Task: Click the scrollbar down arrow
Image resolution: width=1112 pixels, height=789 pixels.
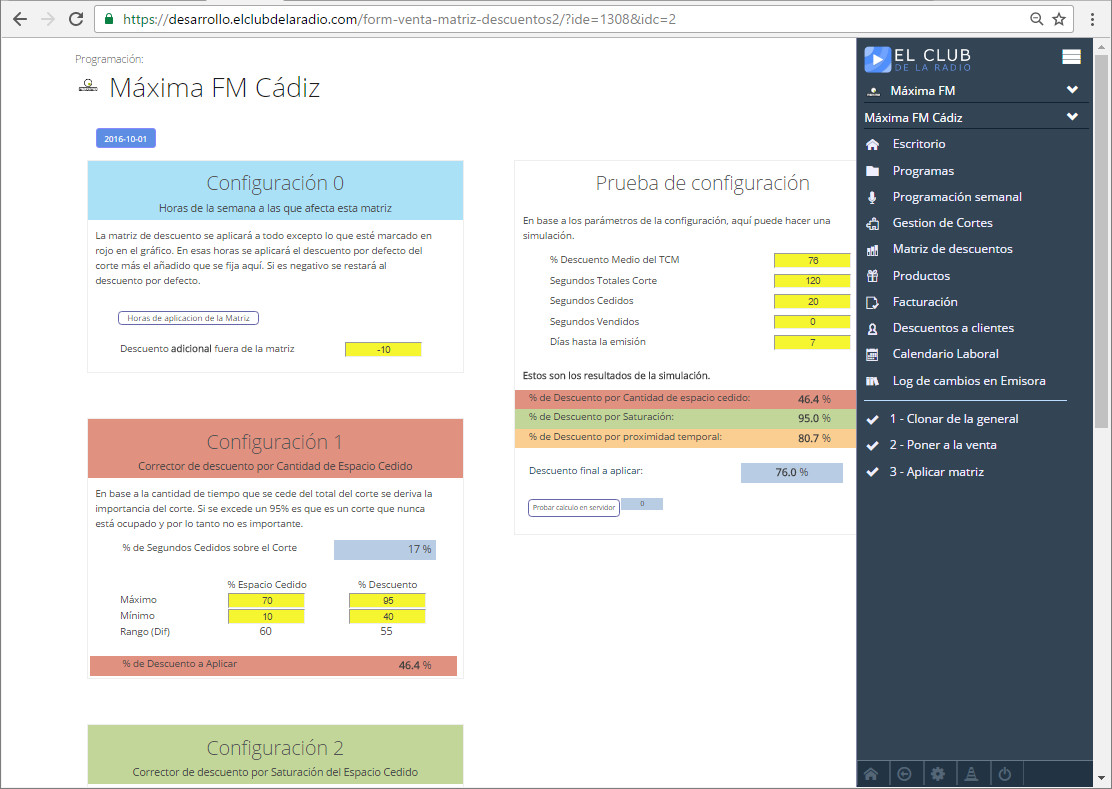Action: [1101, 778]
